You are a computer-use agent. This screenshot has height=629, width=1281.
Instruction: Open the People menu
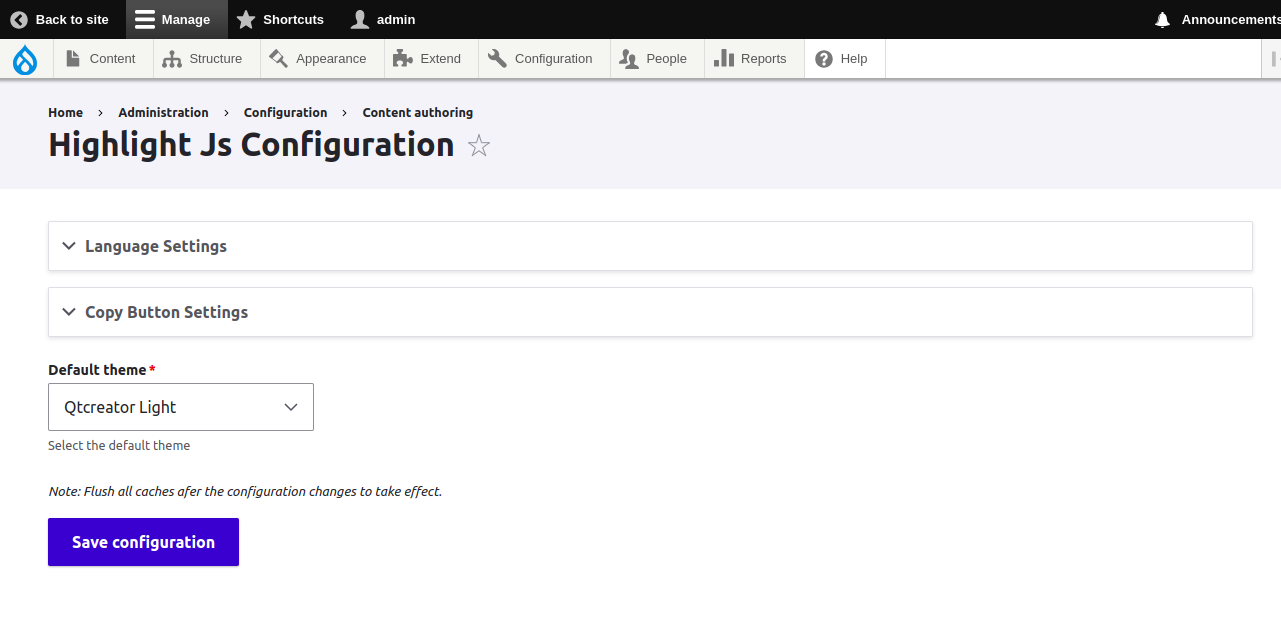tap(657, 59)
